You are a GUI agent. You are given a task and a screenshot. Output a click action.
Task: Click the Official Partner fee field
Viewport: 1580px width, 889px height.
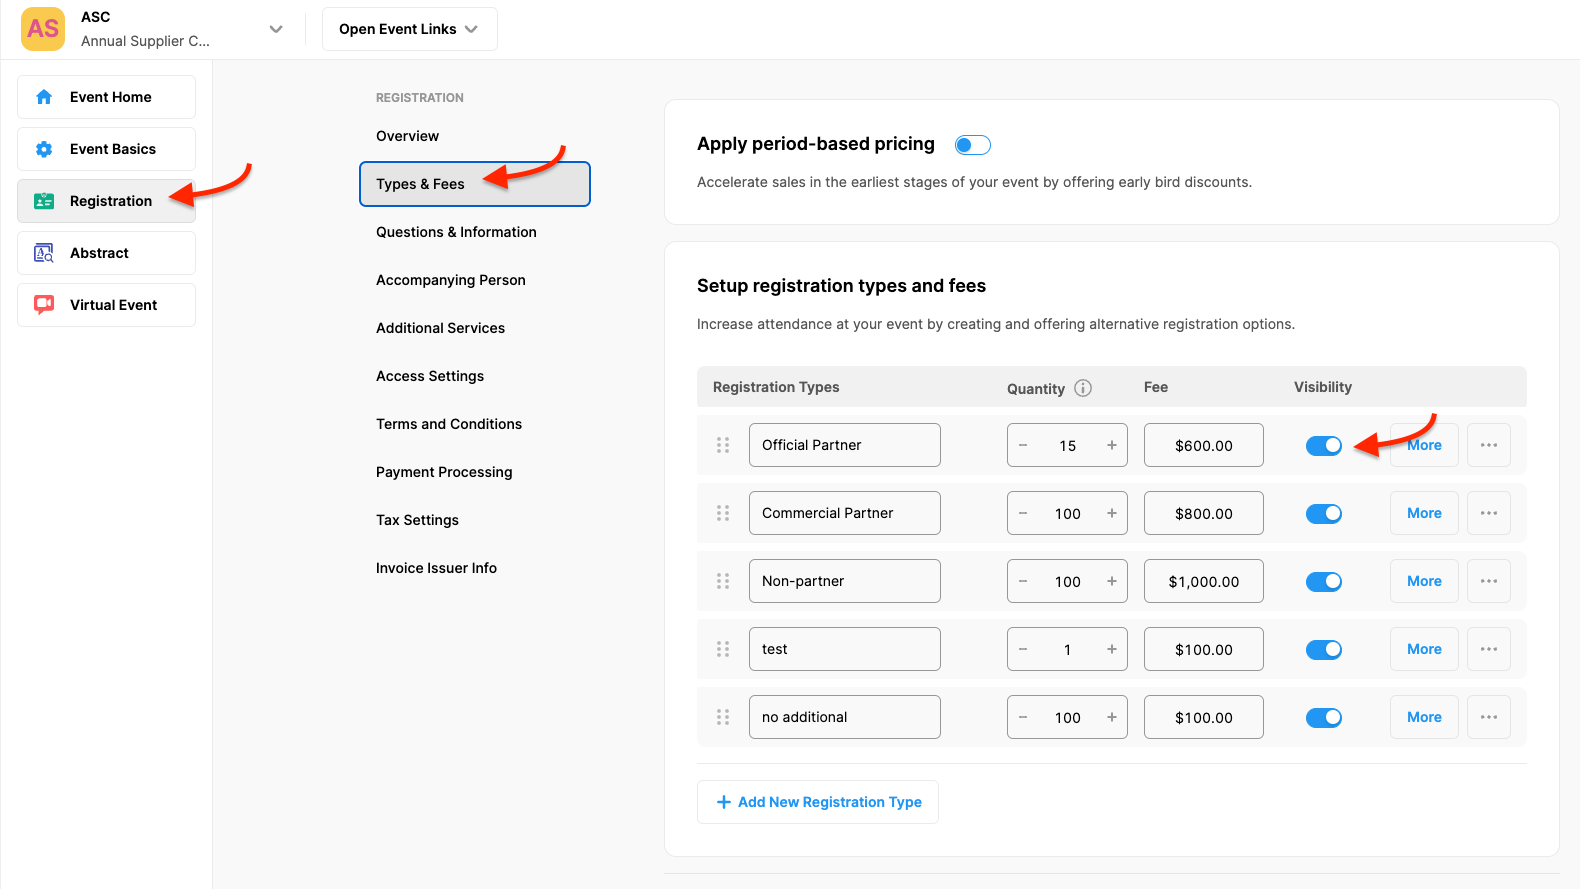click(1203, 445)
